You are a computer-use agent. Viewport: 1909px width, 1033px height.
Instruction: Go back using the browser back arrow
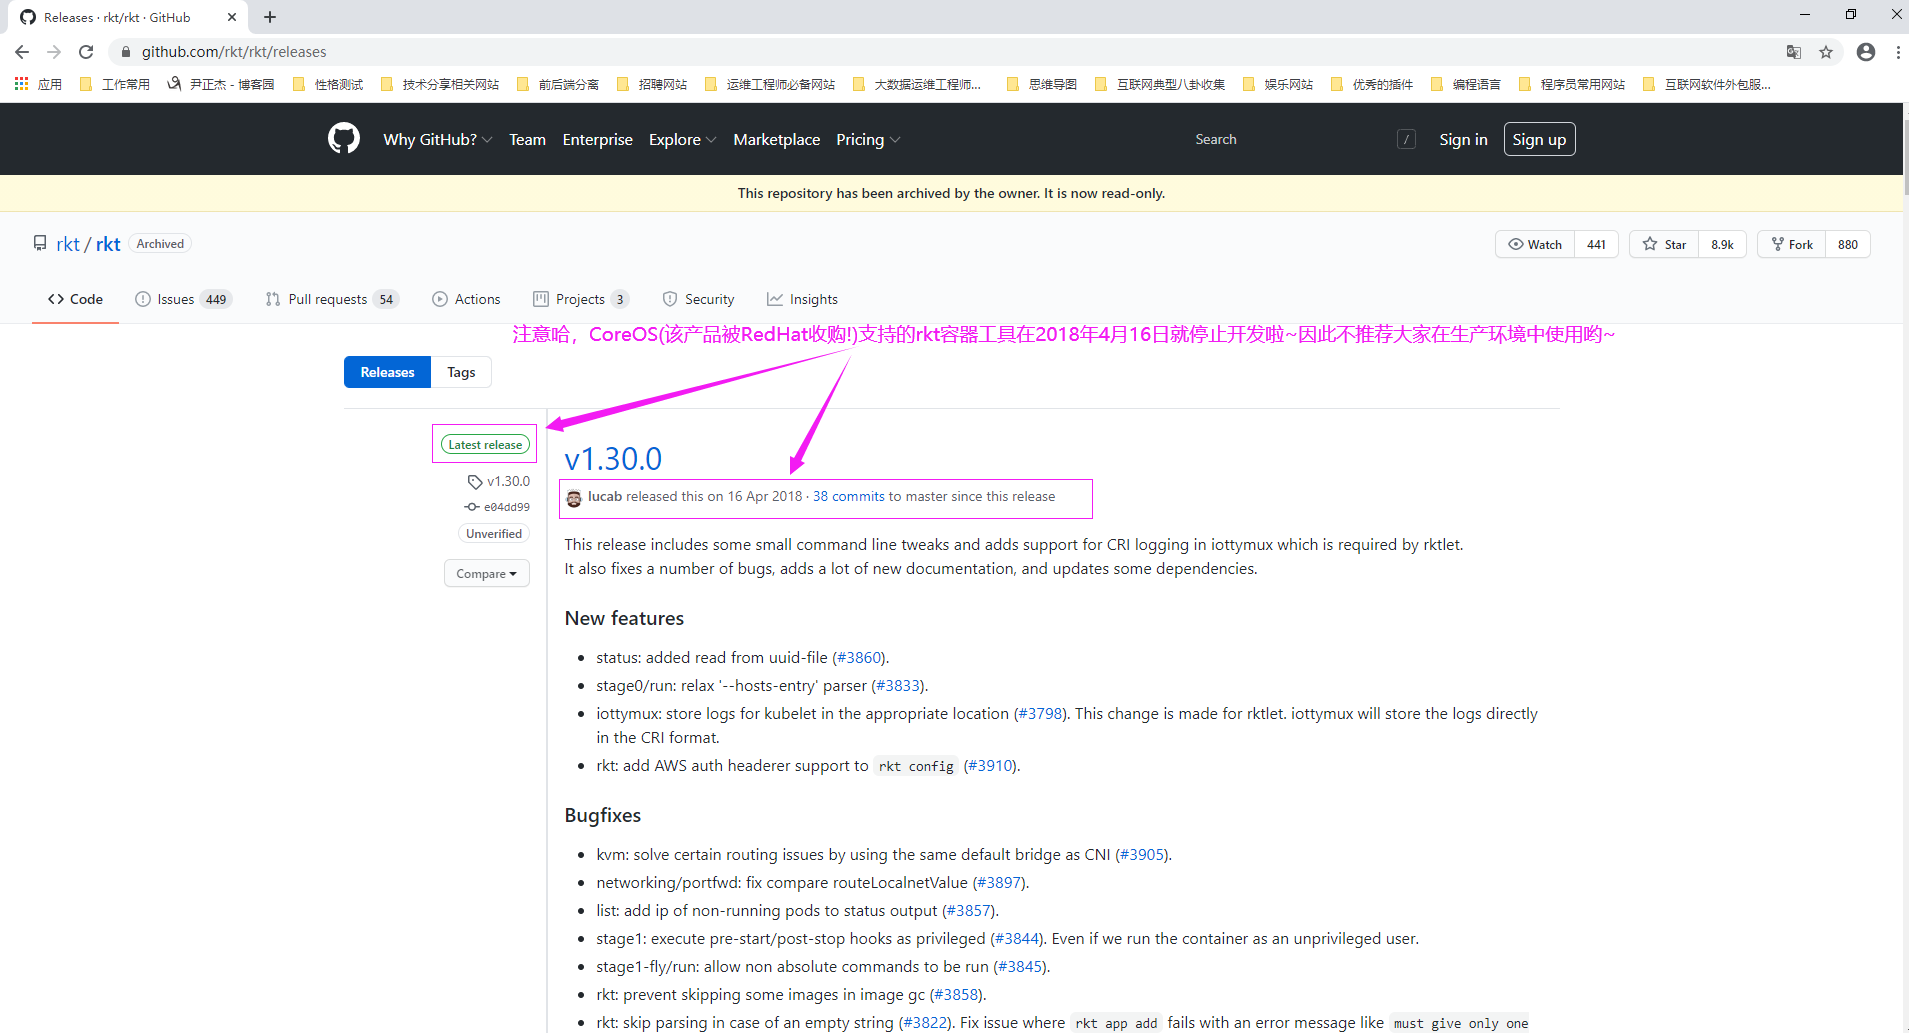tap(22, 52)
